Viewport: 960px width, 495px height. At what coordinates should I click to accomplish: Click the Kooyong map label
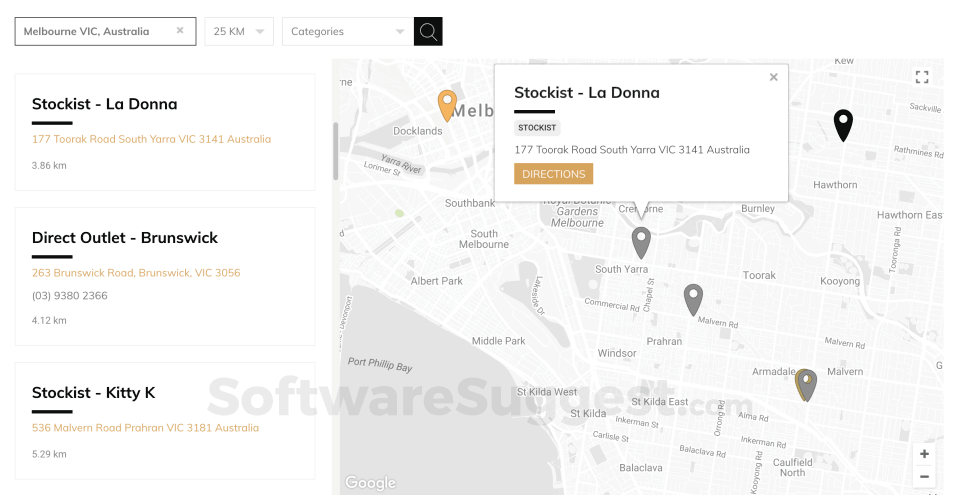point(840,281)
